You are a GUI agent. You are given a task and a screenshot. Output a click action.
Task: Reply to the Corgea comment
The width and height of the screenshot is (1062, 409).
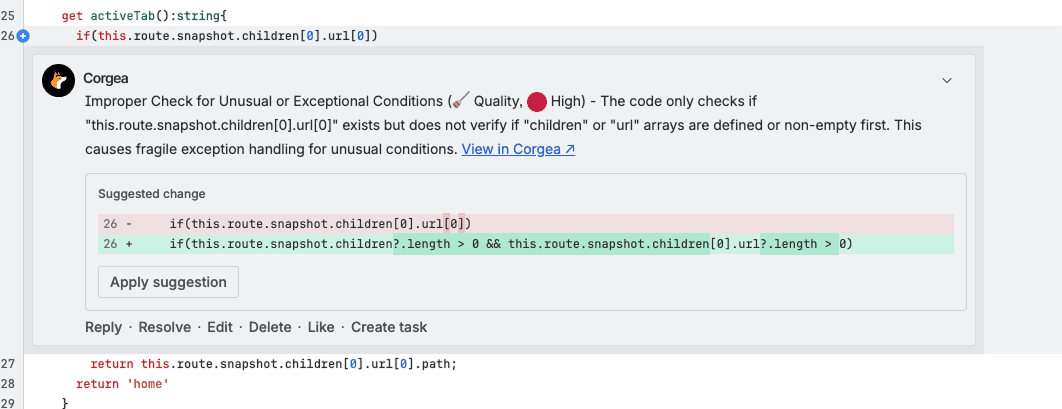[x=103, y=327]
